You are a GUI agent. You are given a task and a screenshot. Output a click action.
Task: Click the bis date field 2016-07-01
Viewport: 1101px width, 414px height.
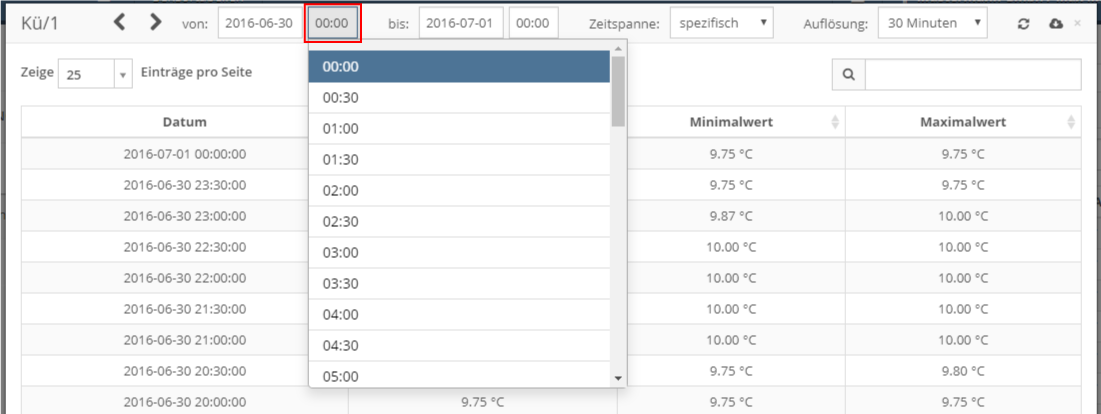(x=461, y=23)
